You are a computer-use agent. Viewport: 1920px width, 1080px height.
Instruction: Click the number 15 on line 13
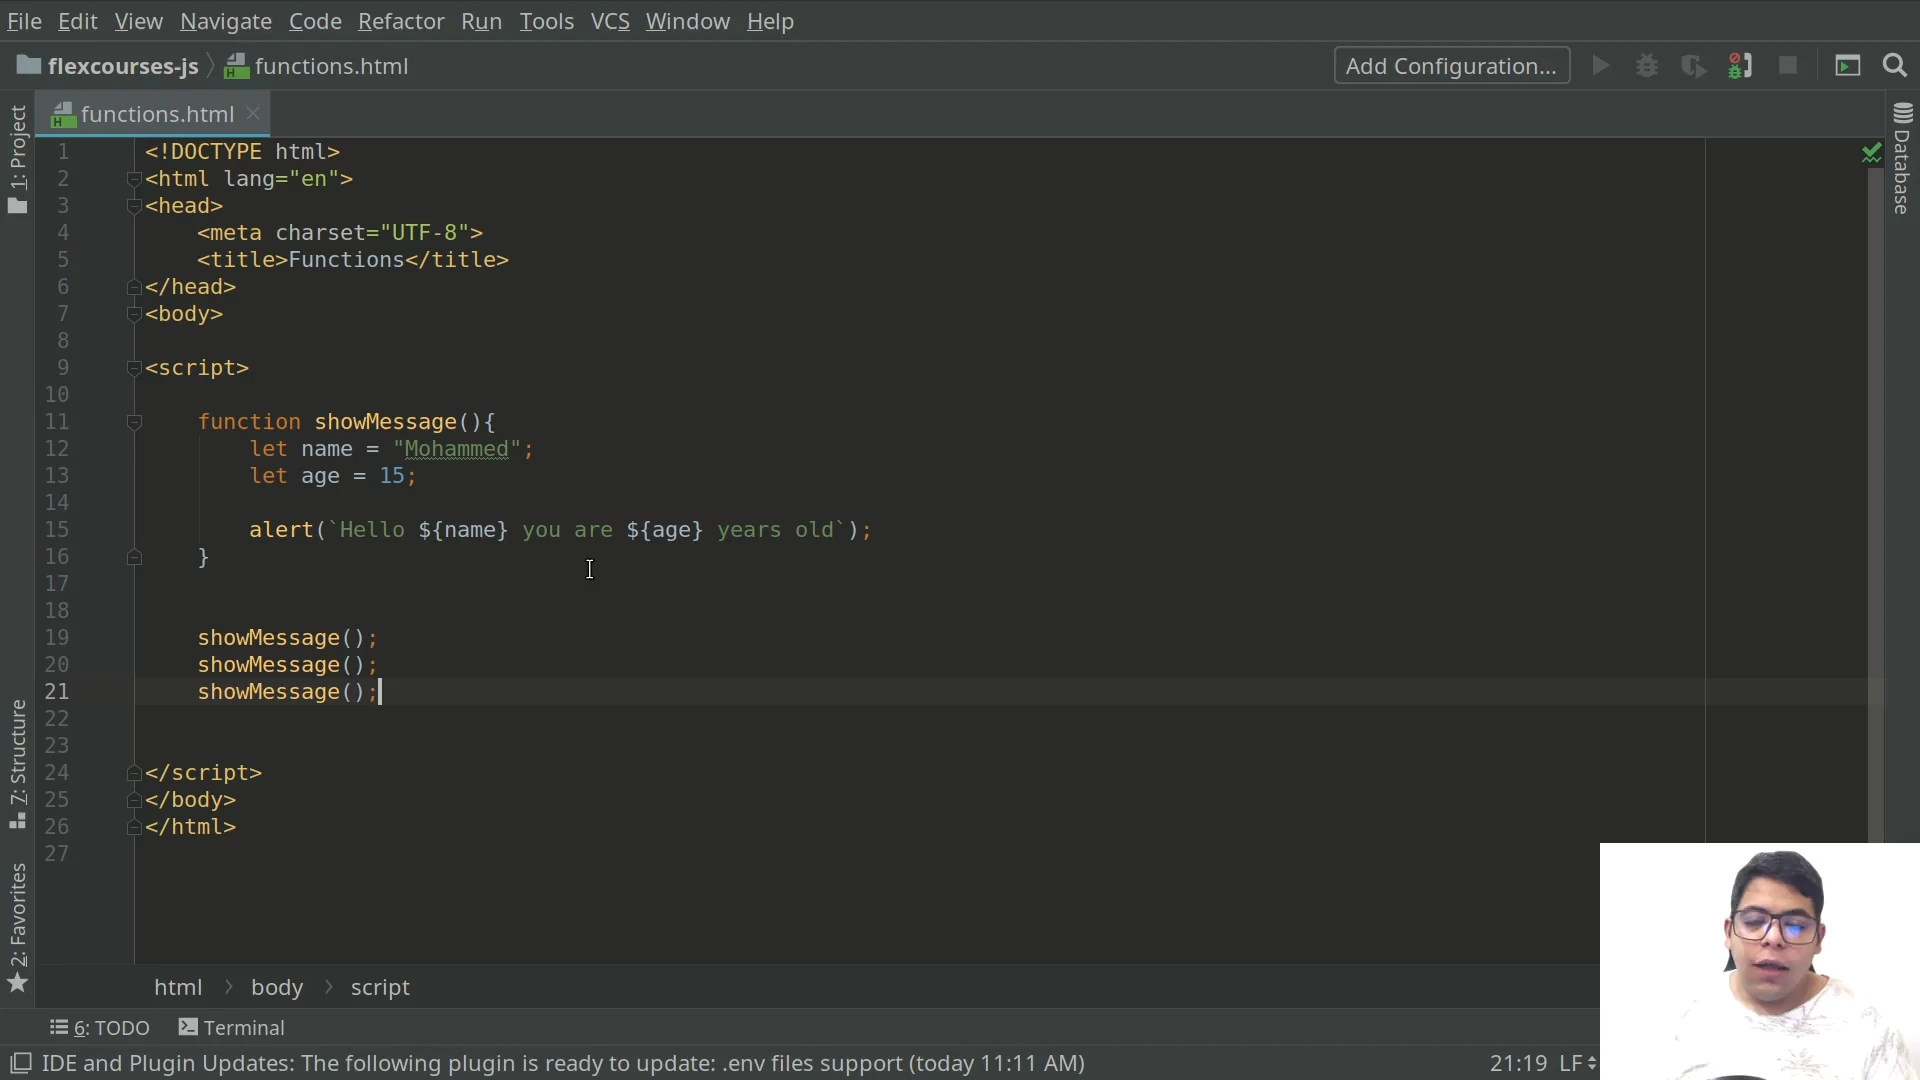pos(391,476)
